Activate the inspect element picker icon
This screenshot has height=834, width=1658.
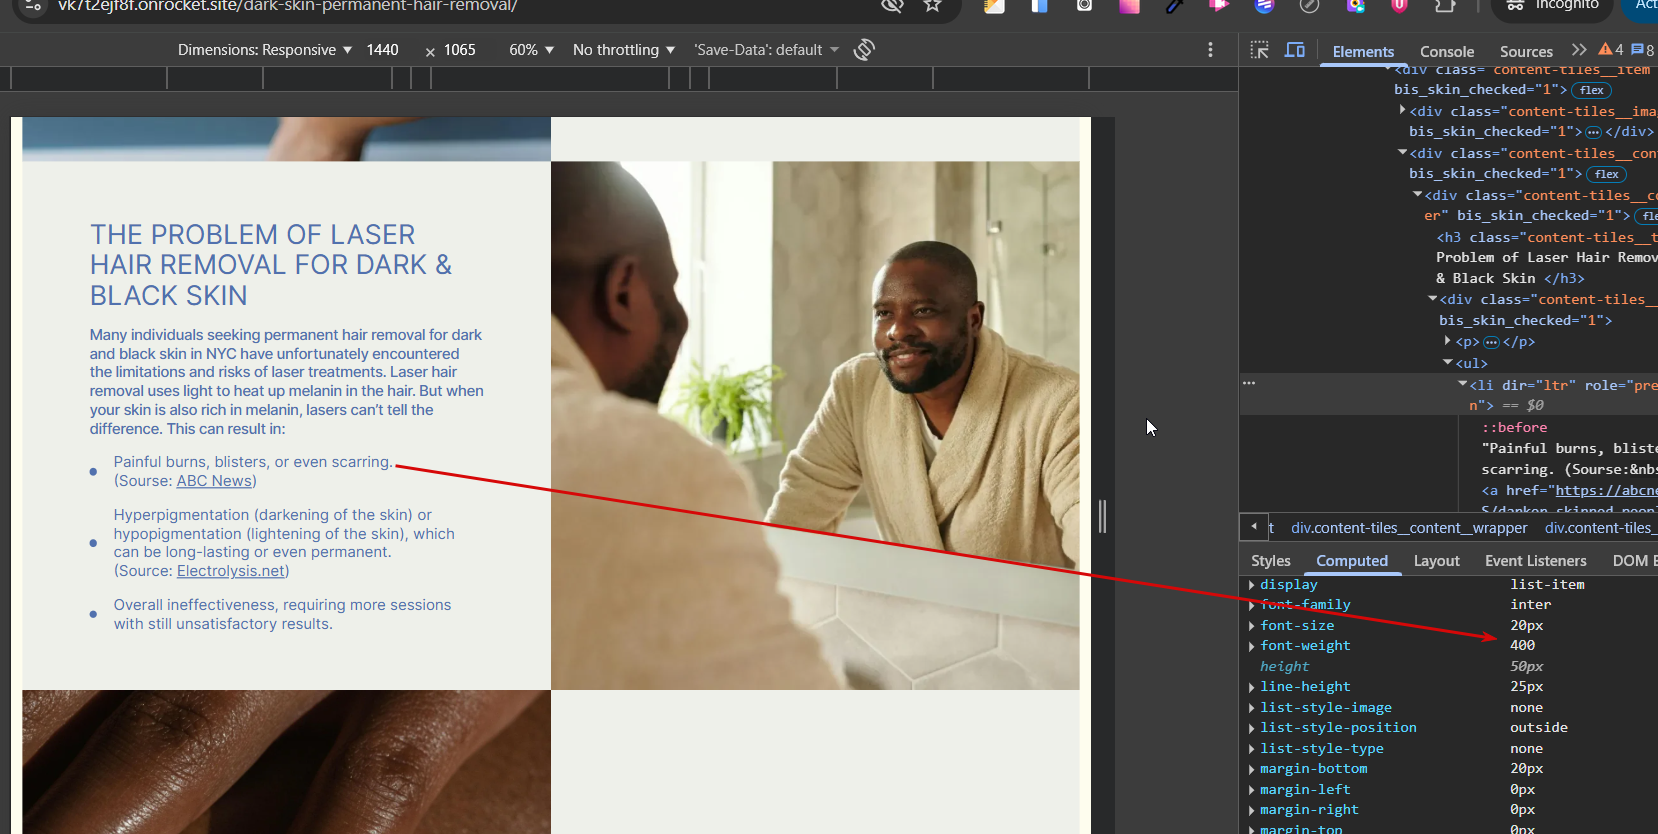1259,50
